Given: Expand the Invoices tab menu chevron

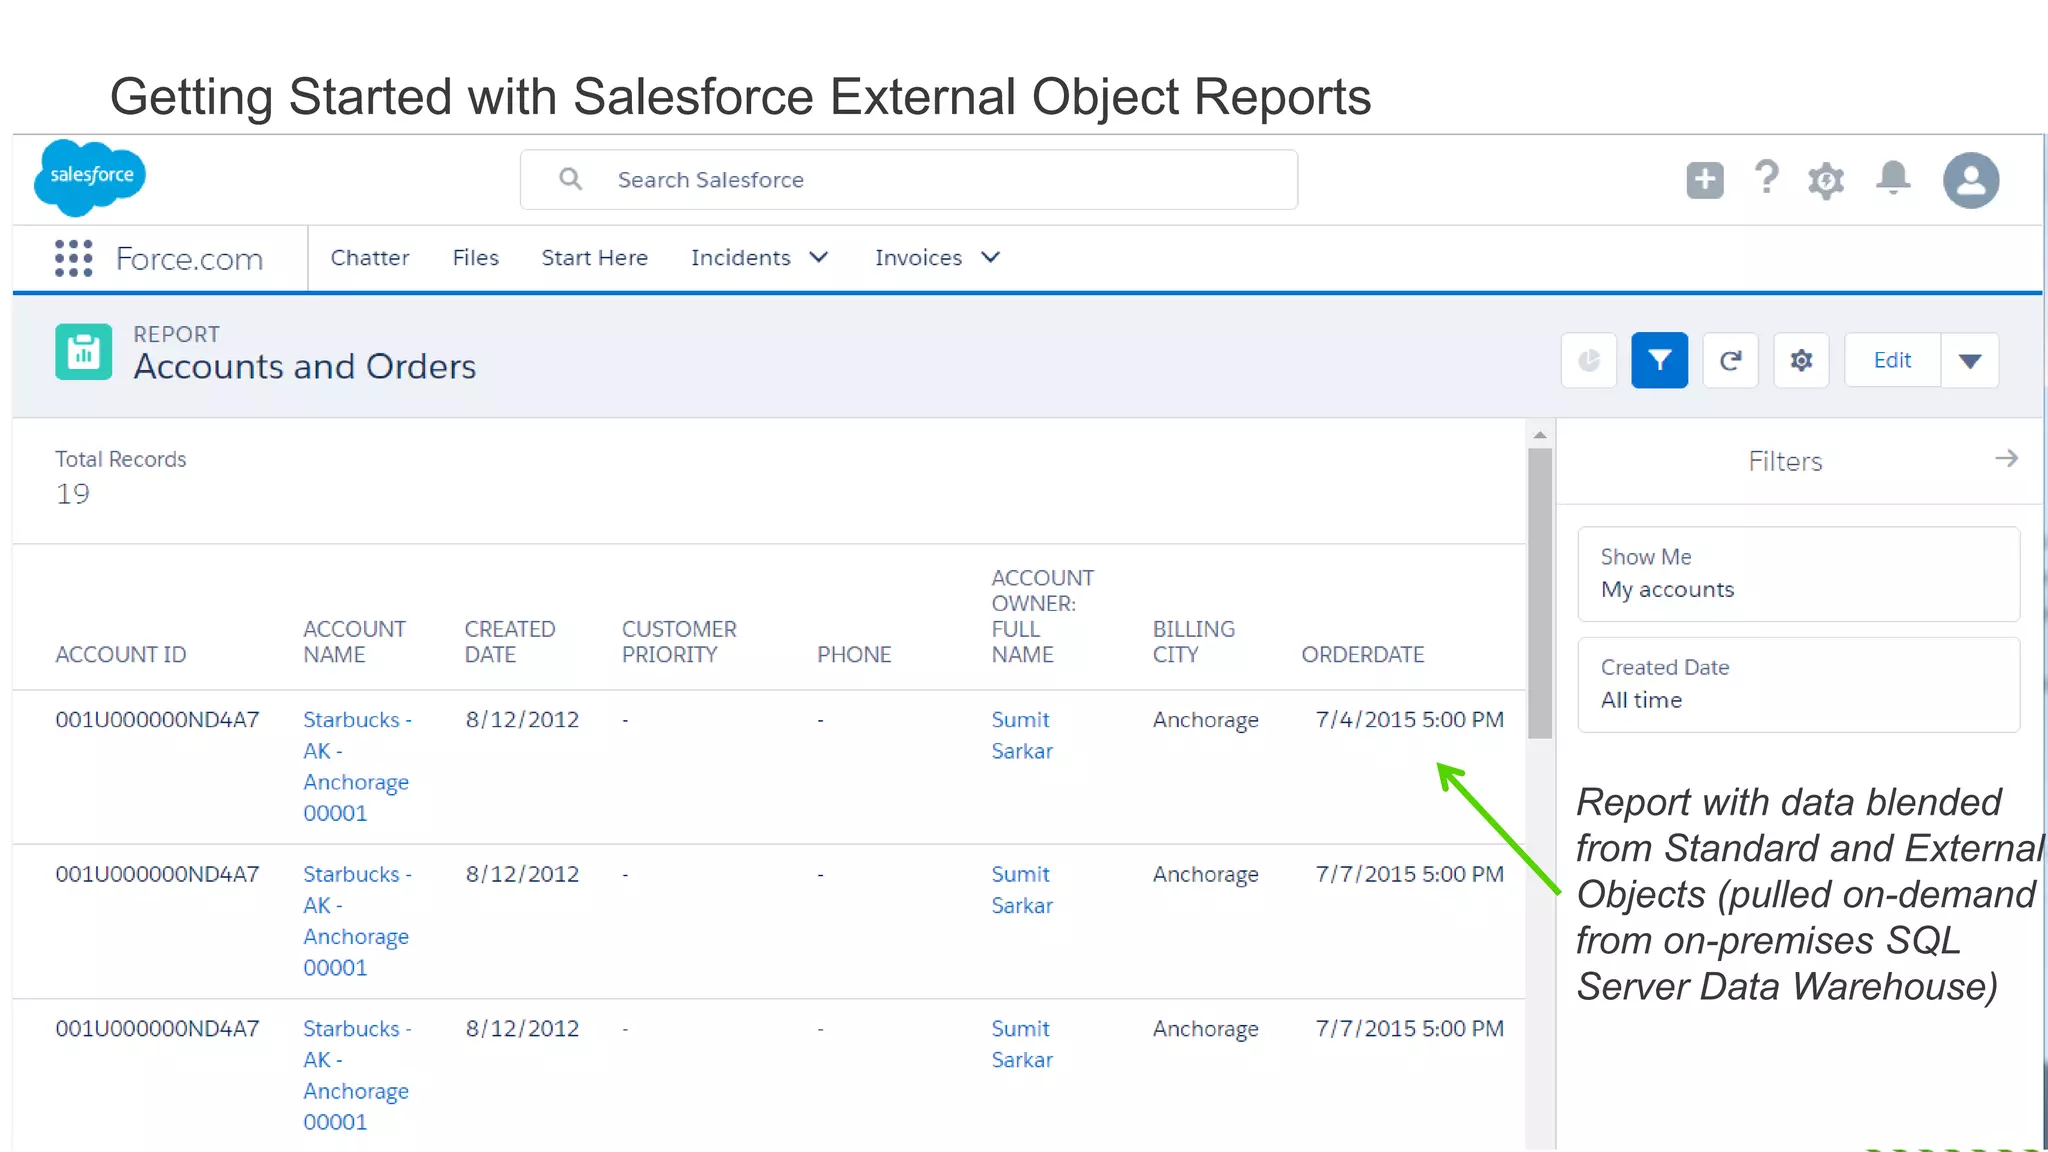Looking at the screenshot, I should click(991, 258).
